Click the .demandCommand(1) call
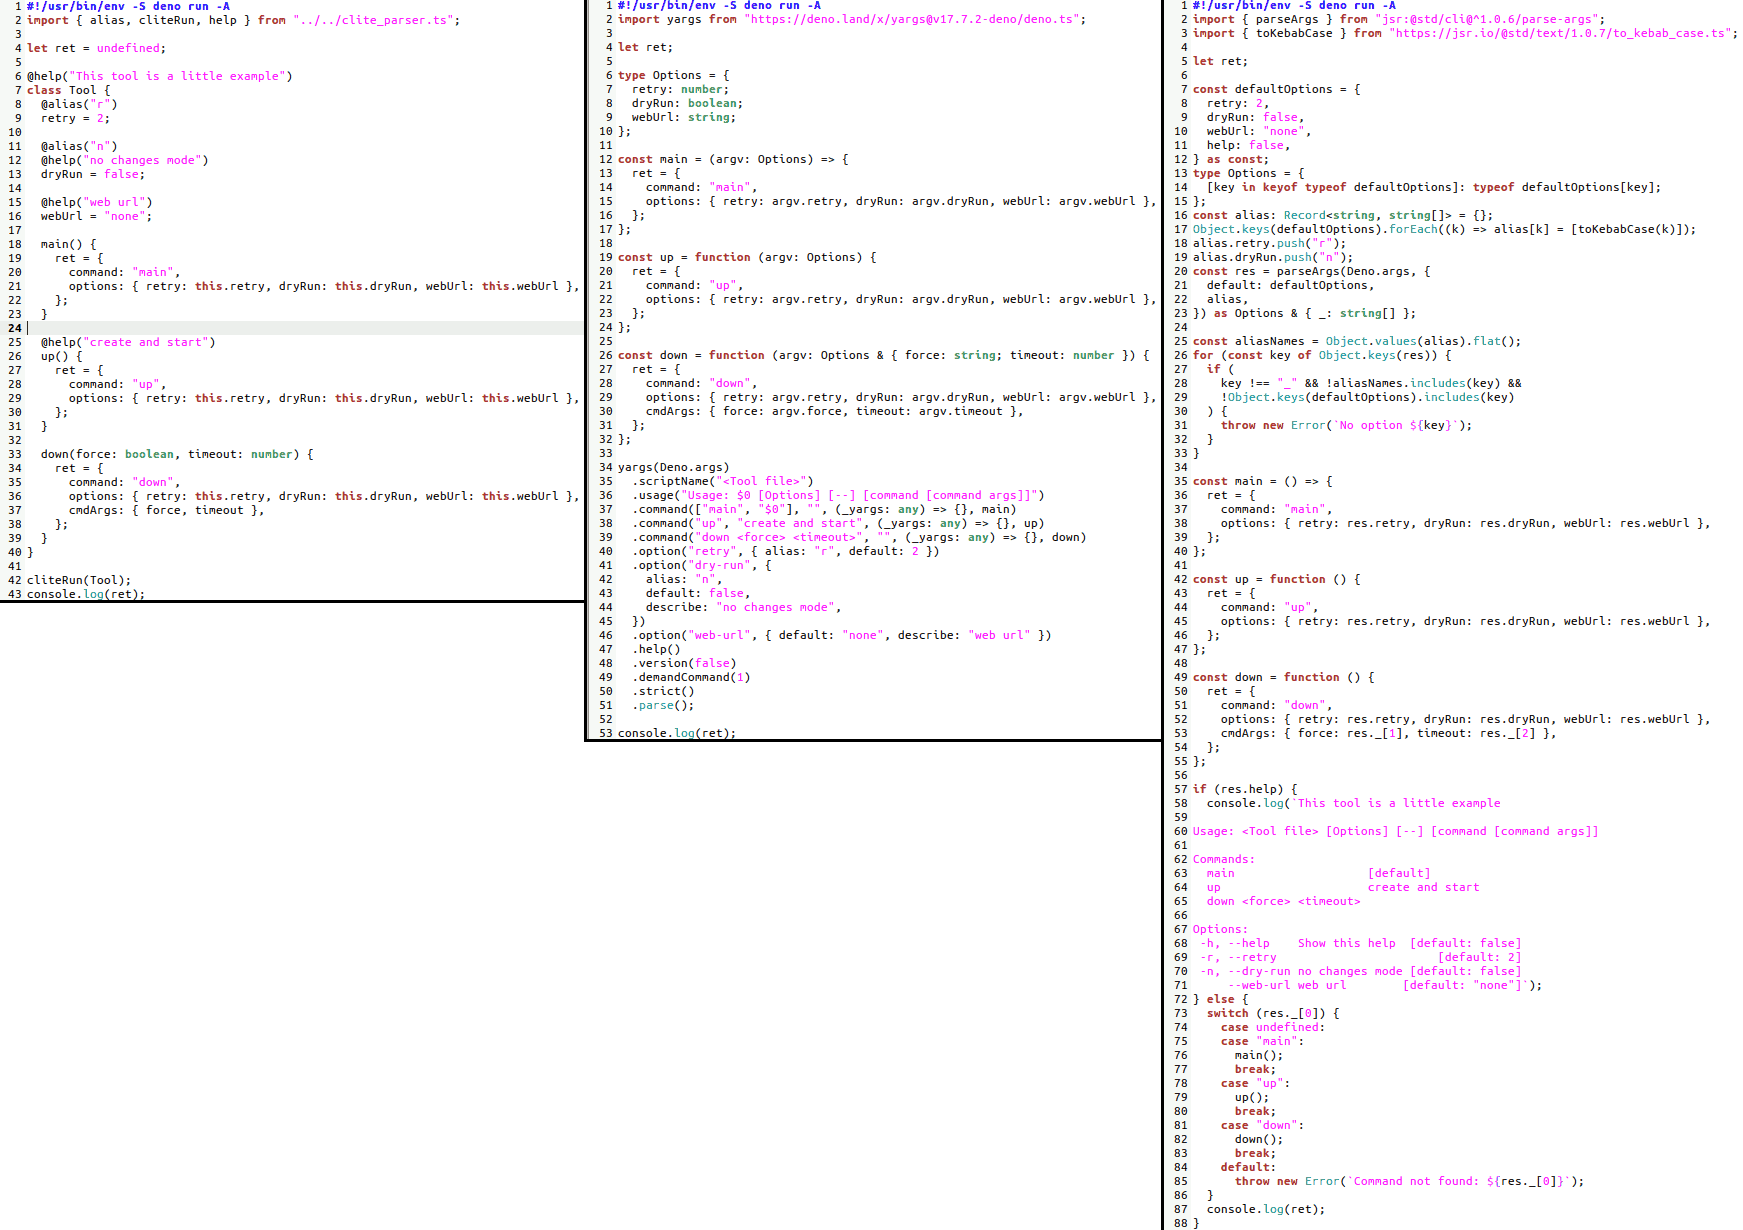The height and width of the screenshot is (1230, 1743). point(691,677)
